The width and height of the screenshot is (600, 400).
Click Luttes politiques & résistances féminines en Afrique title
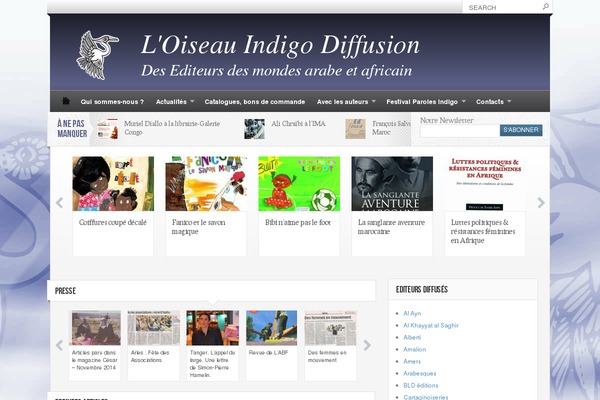point(483,231)
